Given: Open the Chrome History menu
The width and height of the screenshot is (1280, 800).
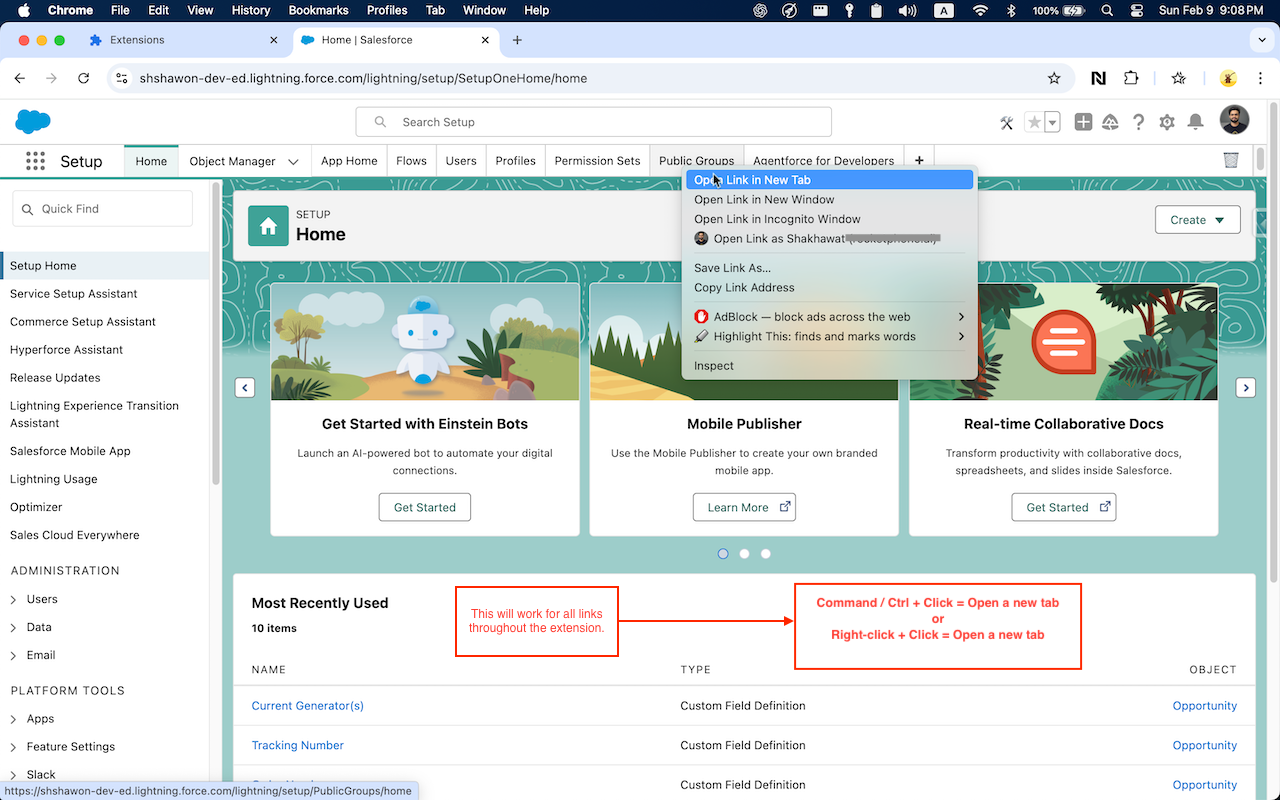Looking at the screenshot, I should pyautogui.click(x=251, y=10).
